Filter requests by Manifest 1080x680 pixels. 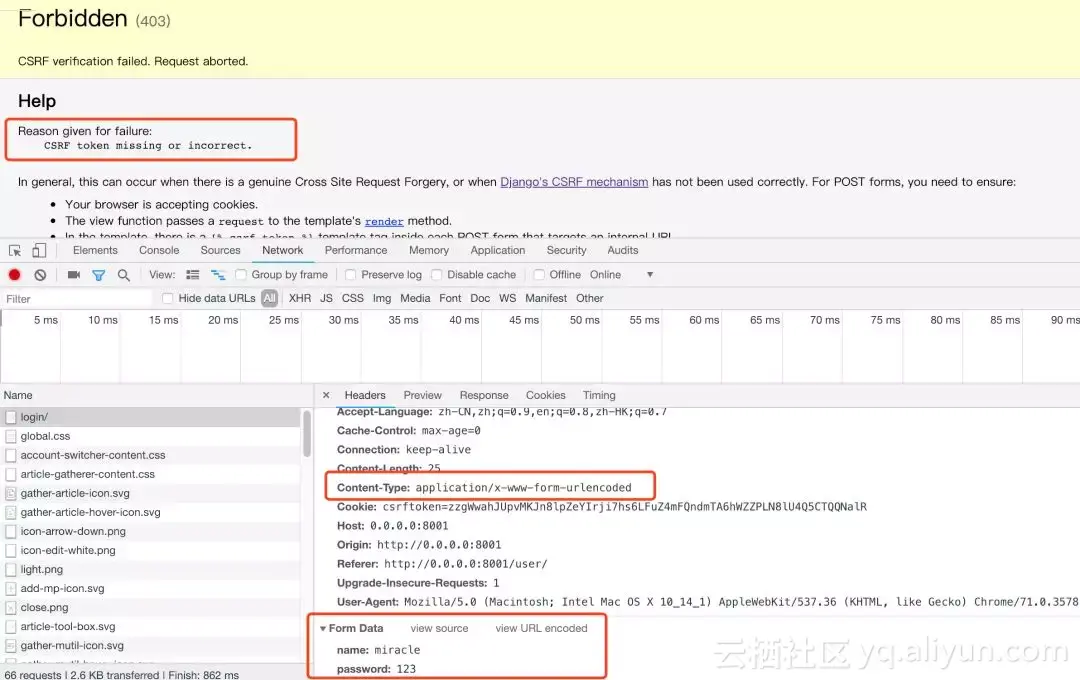click(546, 298)
